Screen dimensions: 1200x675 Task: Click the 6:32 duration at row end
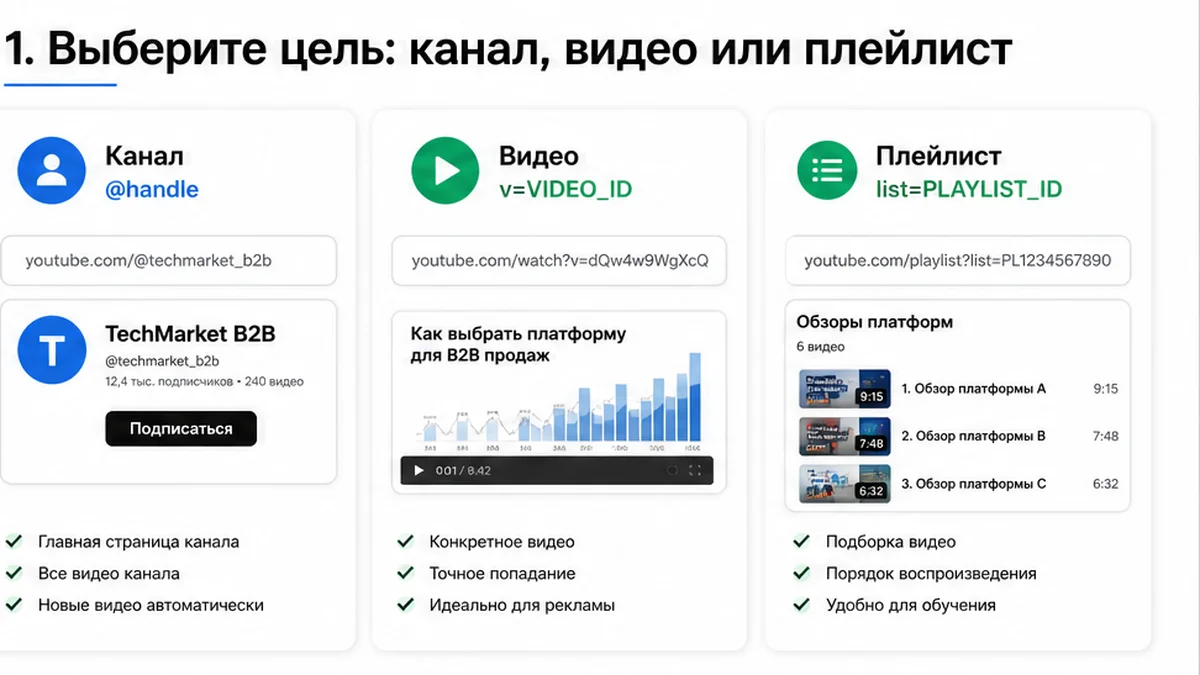coord(1106,484)
